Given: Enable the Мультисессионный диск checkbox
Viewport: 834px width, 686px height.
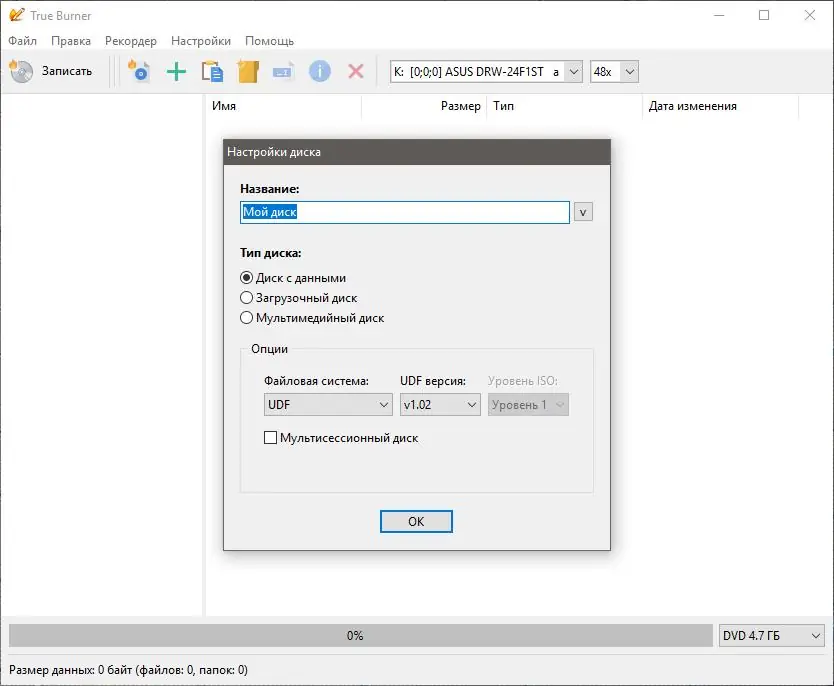Looking at the screenshot, I should [270, 438].
